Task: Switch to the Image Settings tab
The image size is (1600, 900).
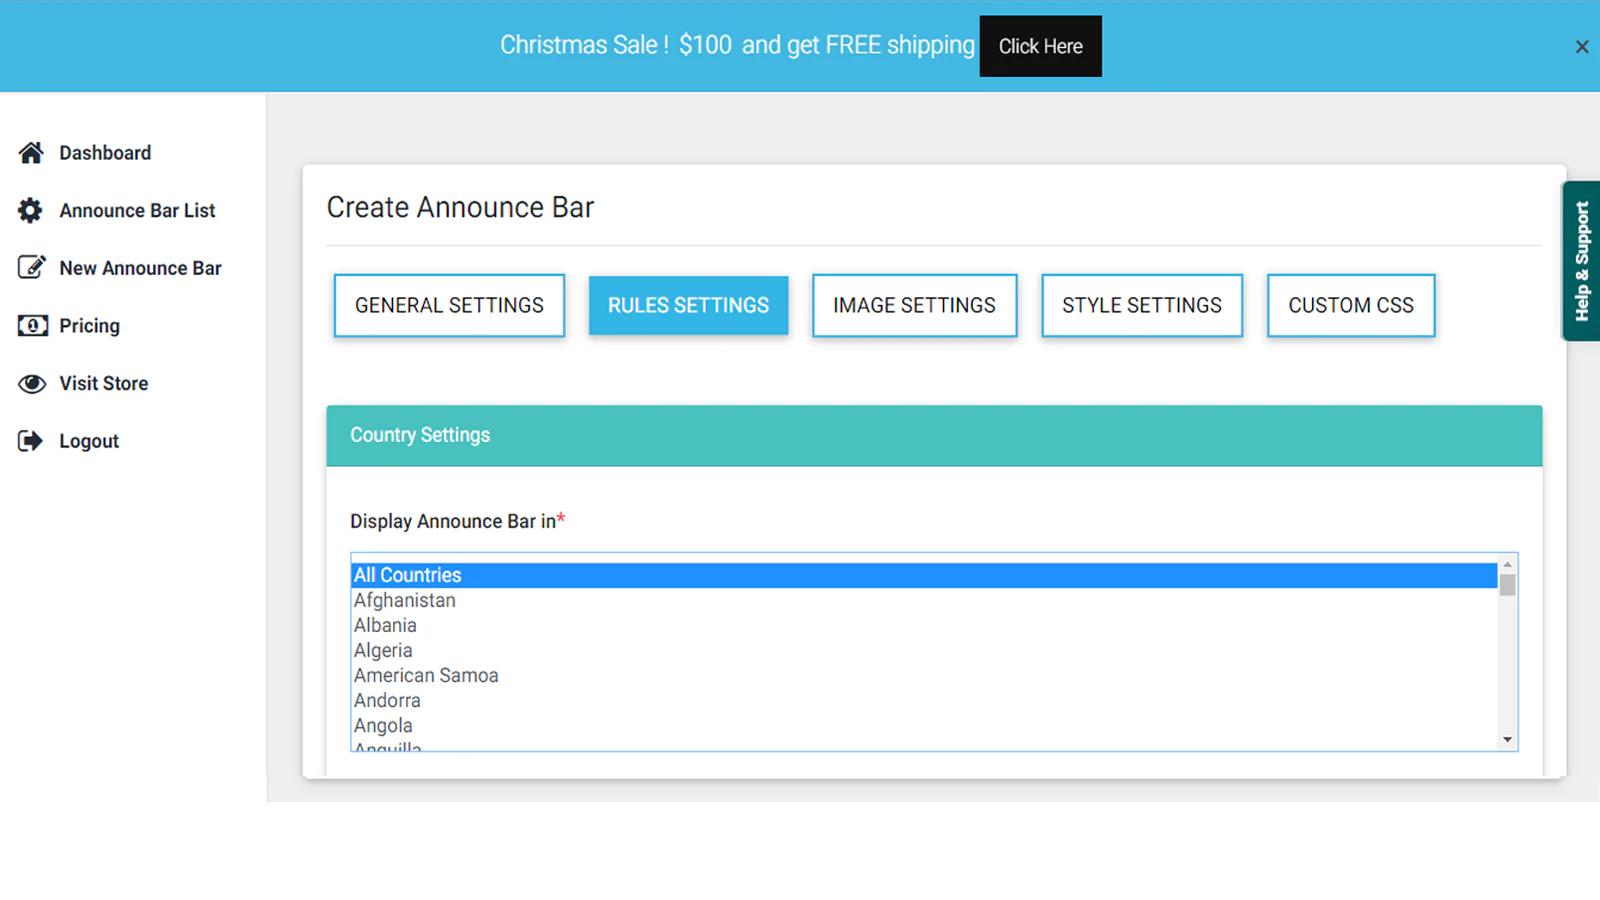Action: (914, 306)
